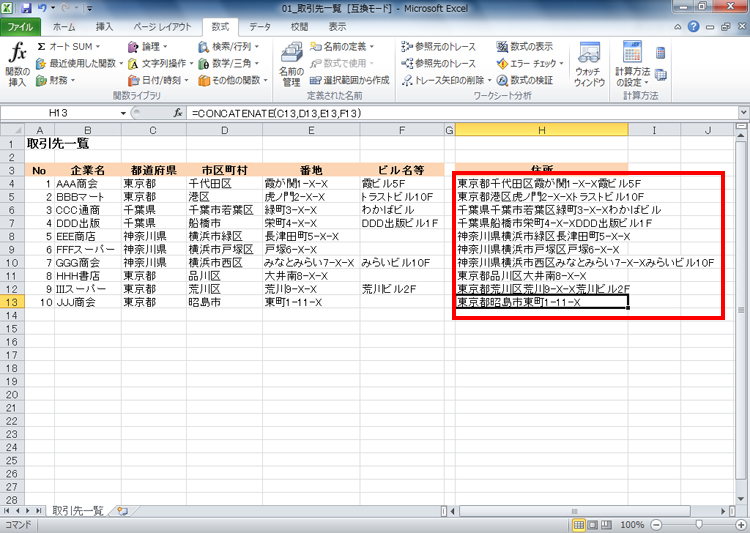Open the Logical (論理) functions list
Image resolution: width=750 pixels, height=533 pixels.
[x=147, y=46]
